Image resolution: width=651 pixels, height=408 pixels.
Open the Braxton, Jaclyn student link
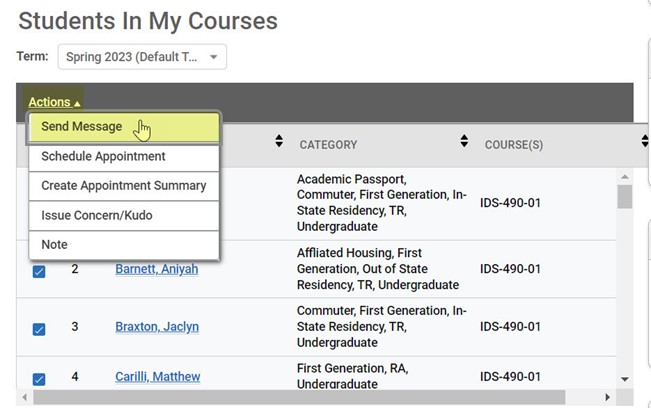[156, 327]
